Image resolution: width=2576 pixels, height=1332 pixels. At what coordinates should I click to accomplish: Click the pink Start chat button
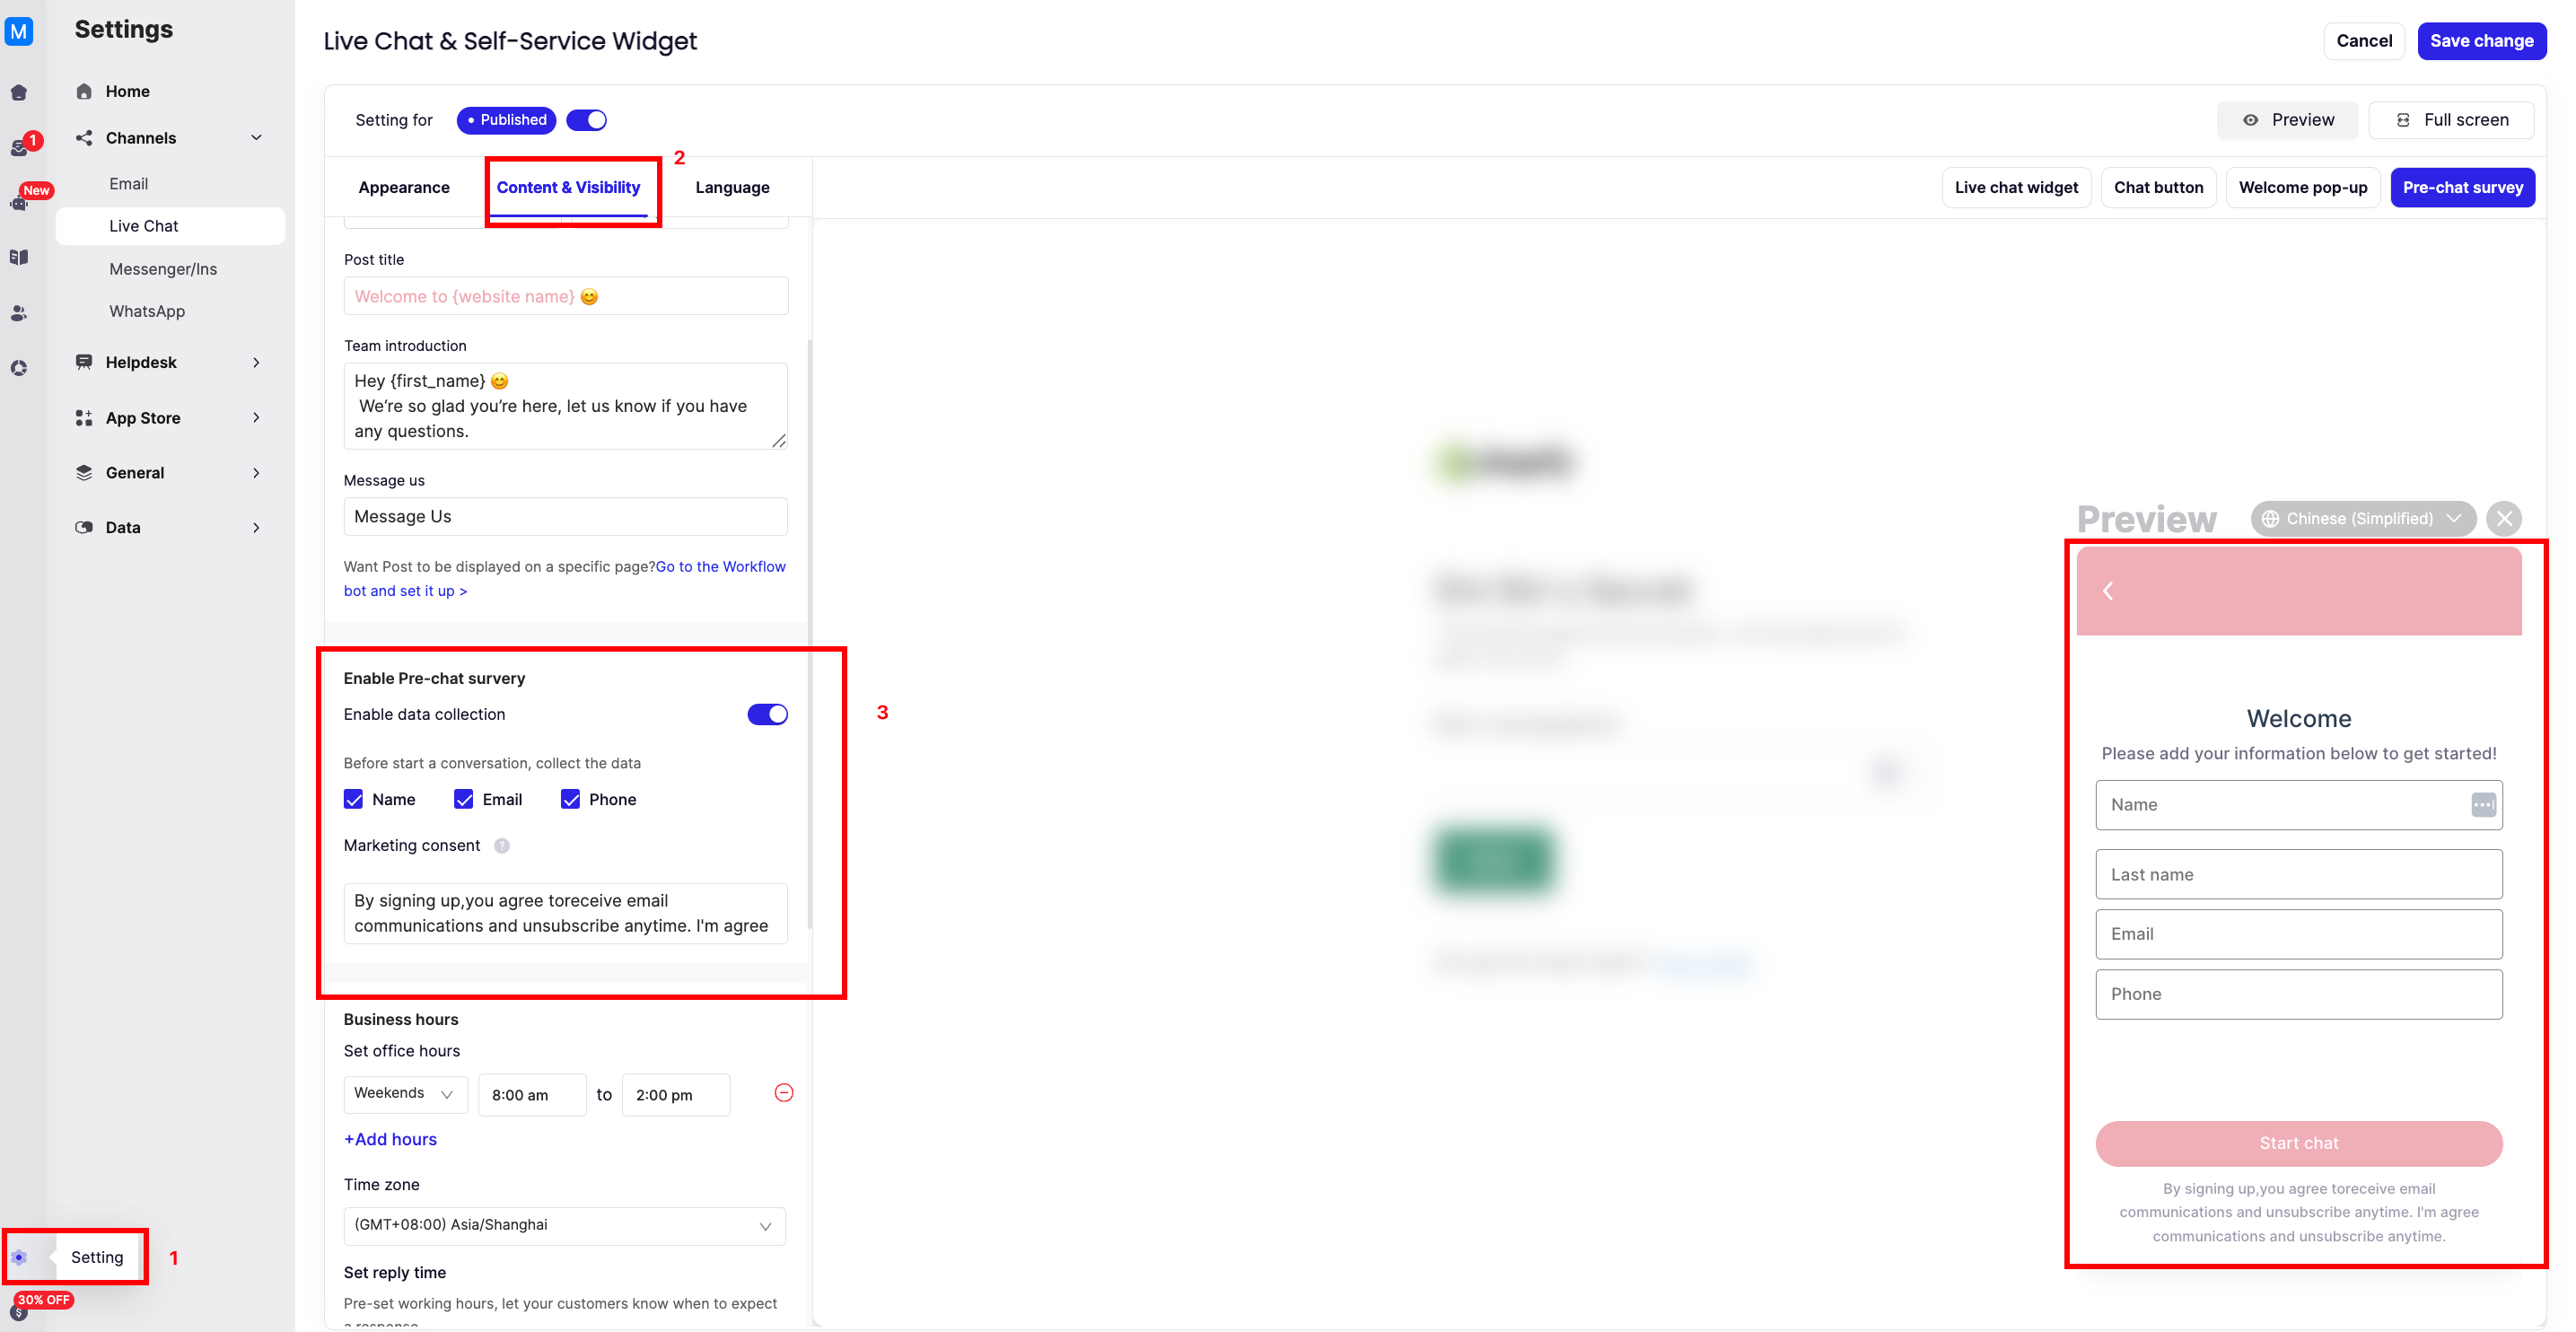click(x=2298, y=1143)
